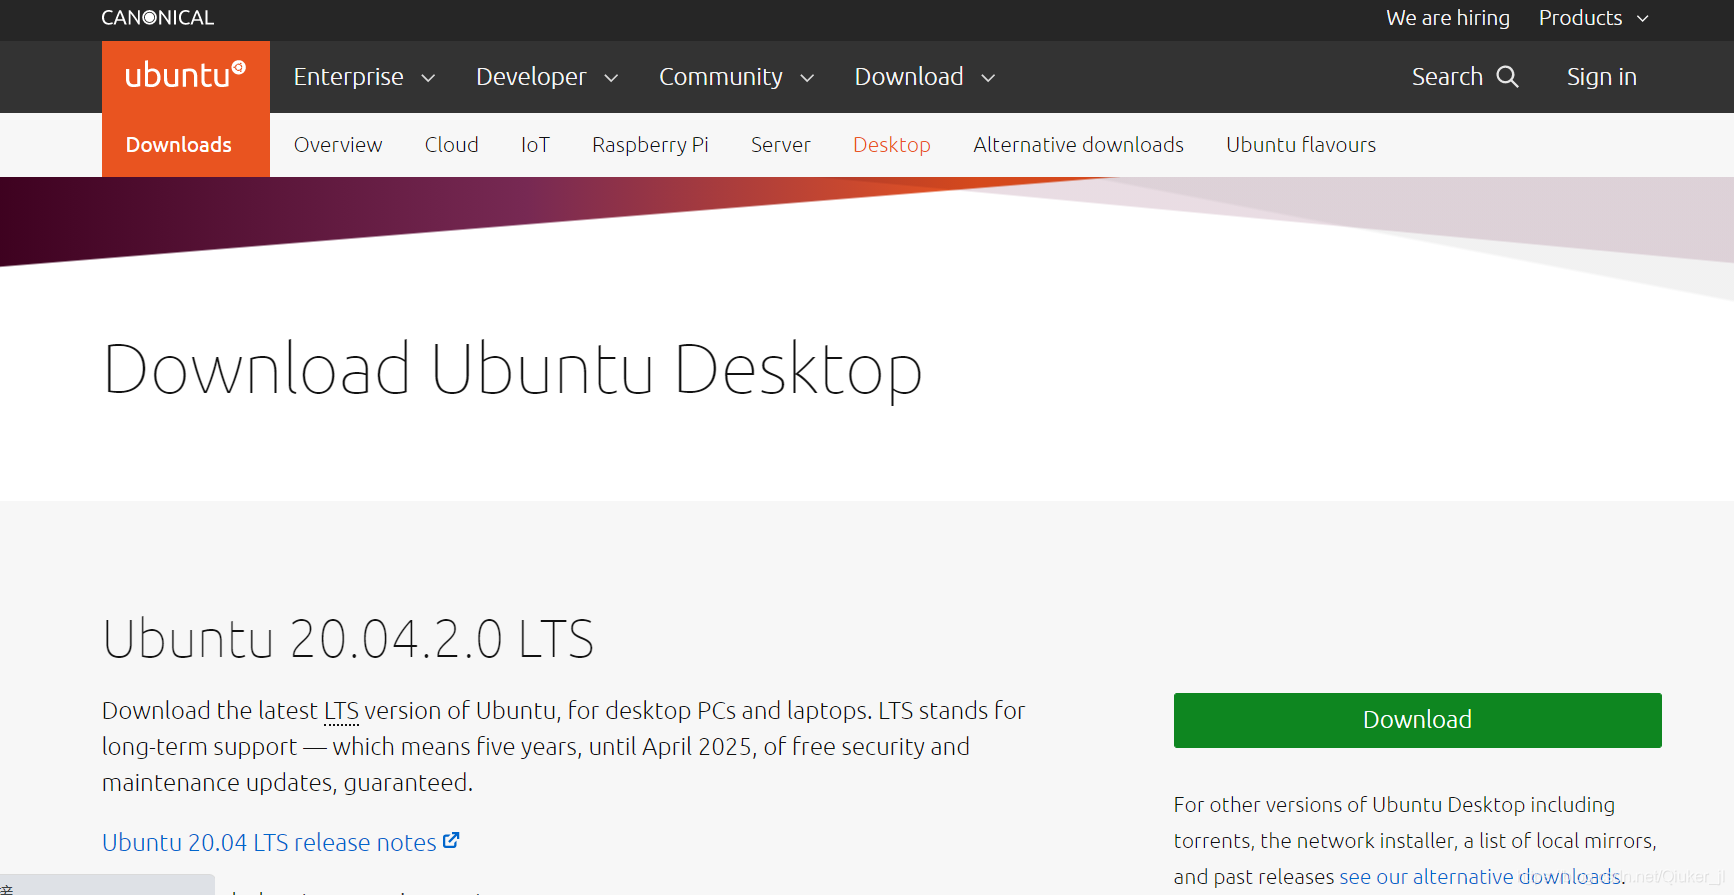The height and width of the screenshot is (895, 1734).
Task: Go to the Cloud tab
Action: [x=451, y=145]
